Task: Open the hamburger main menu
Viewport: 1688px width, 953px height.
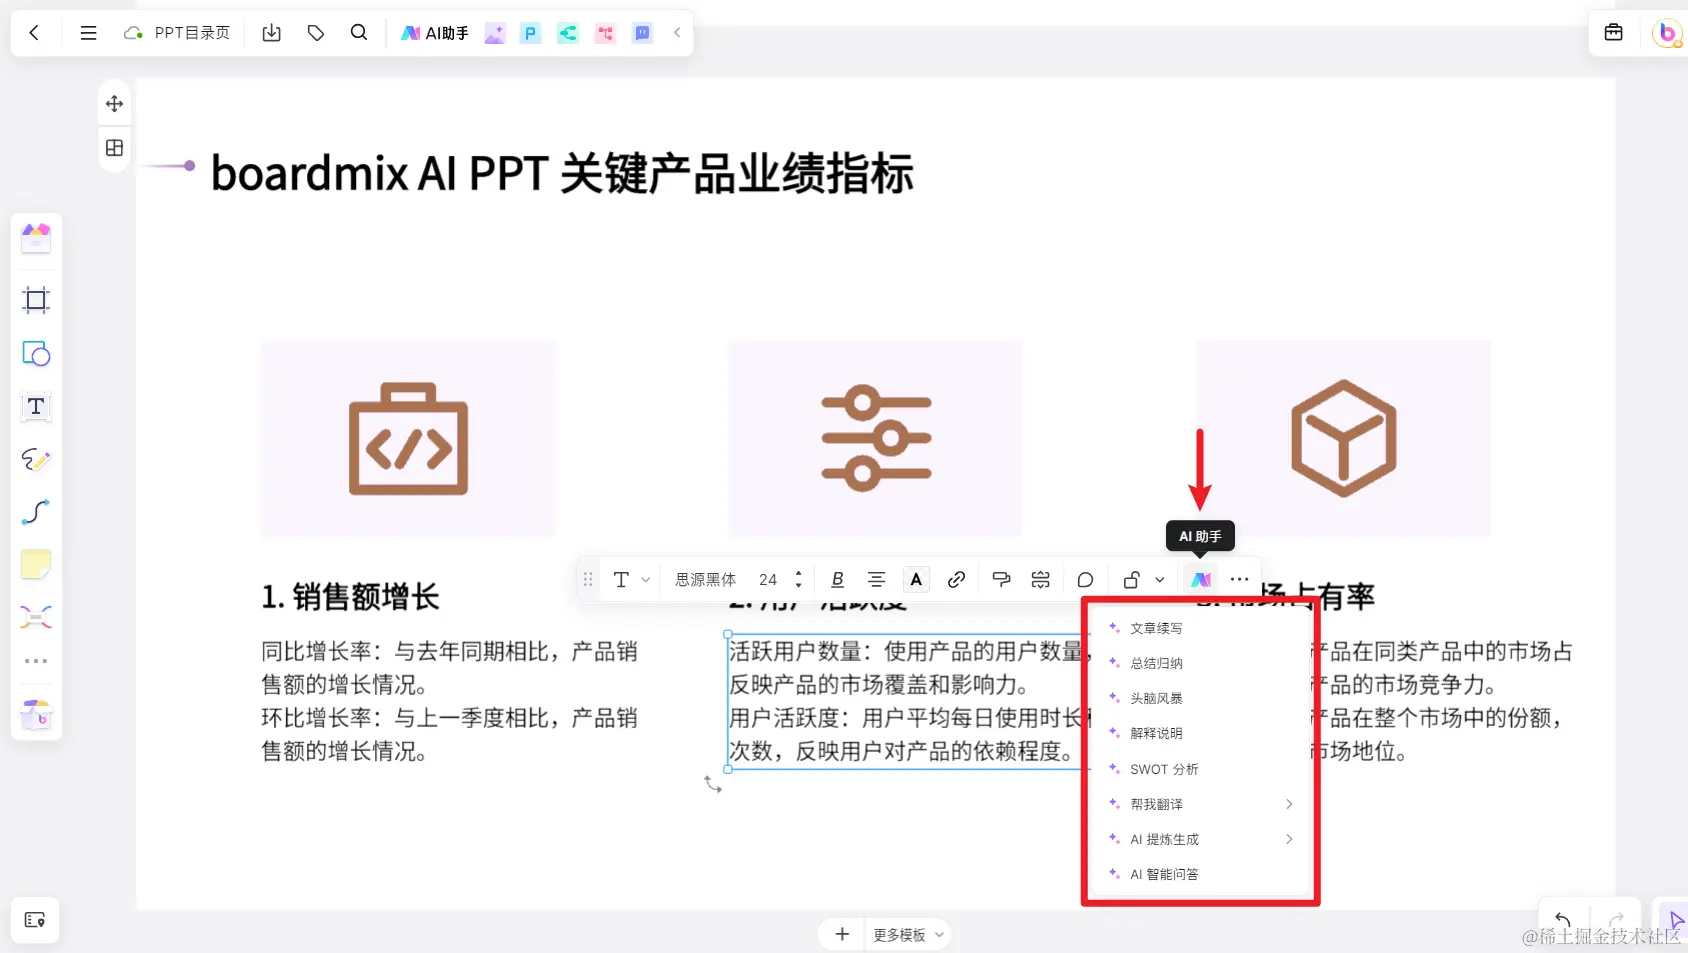Action: pos(88,33)
